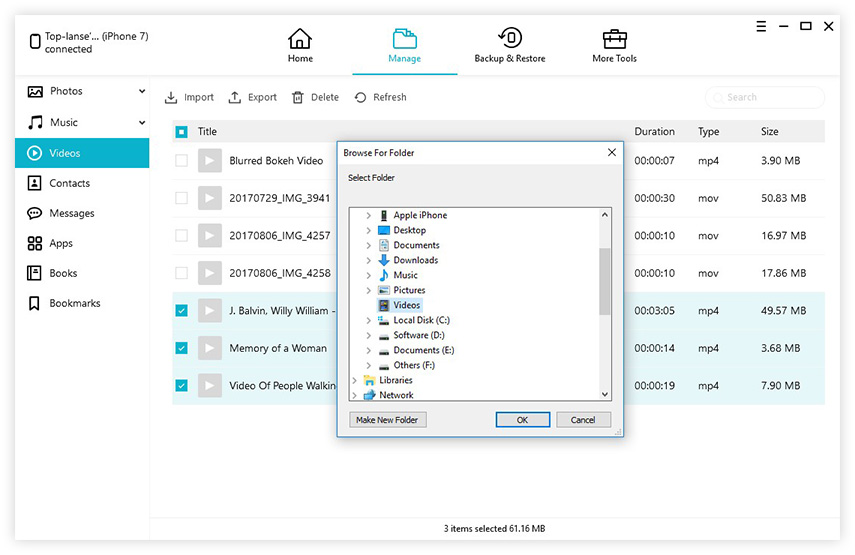855x555 pixels.
Task: Click the Import toolbar icon
Action: [x=172, y=97]
